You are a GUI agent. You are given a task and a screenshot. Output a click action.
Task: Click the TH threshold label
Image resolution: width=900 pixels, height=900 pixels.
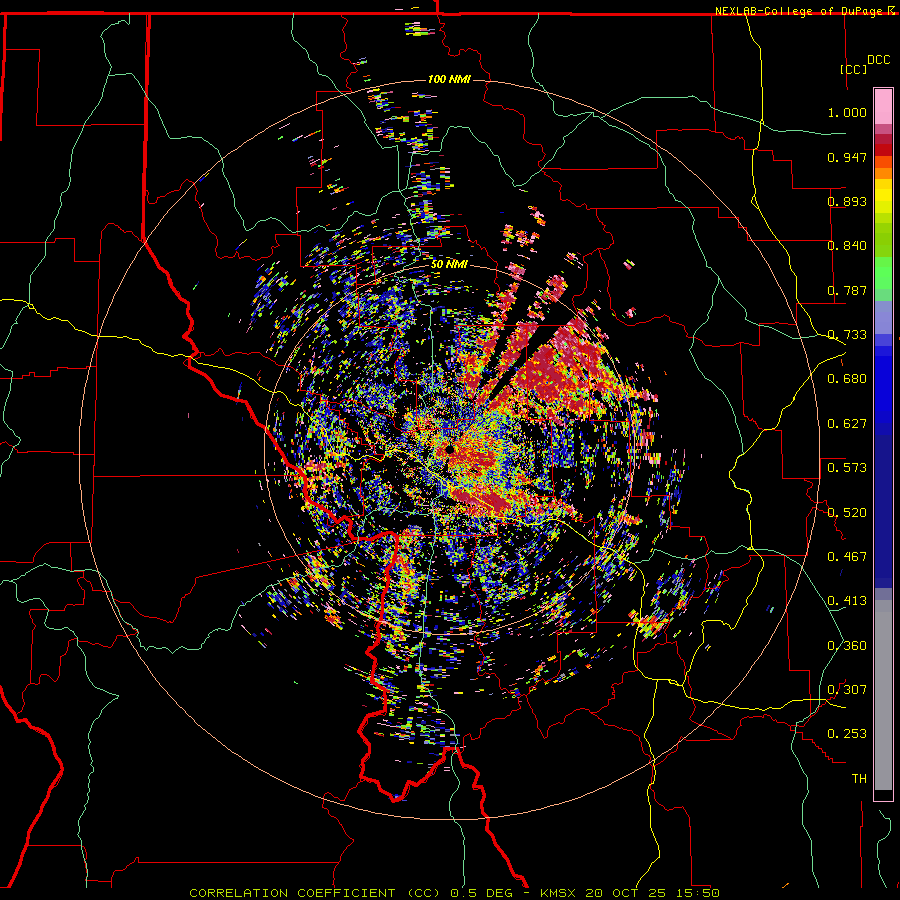click(x=859, y=779)
